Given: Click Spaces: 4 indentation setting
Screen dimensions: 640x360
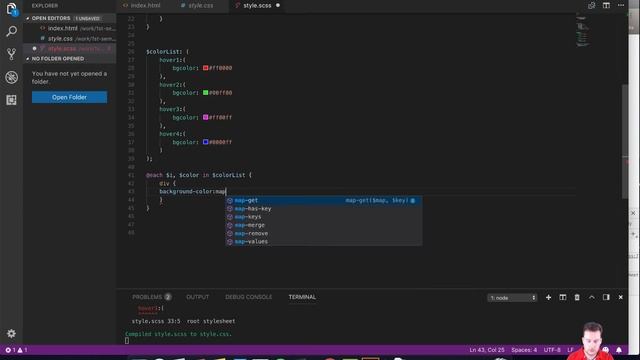Looking at the screenshot, I should click(x=524, y=350).
